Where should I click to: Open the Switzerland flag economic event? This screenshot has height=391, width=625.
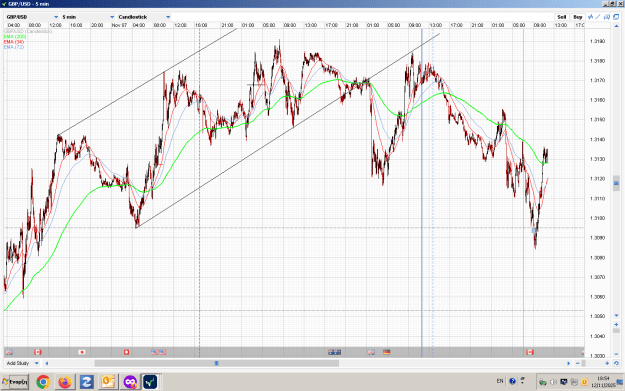(126, 352)
